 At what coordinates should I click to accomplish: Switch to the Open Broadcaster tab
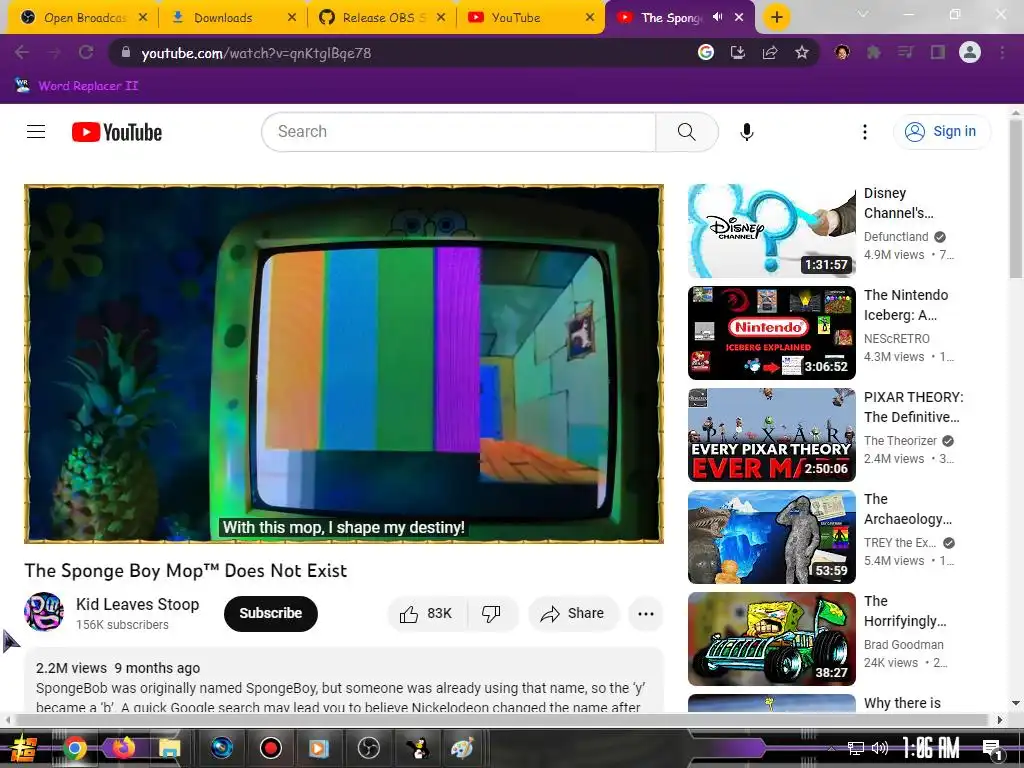[83, 18]
